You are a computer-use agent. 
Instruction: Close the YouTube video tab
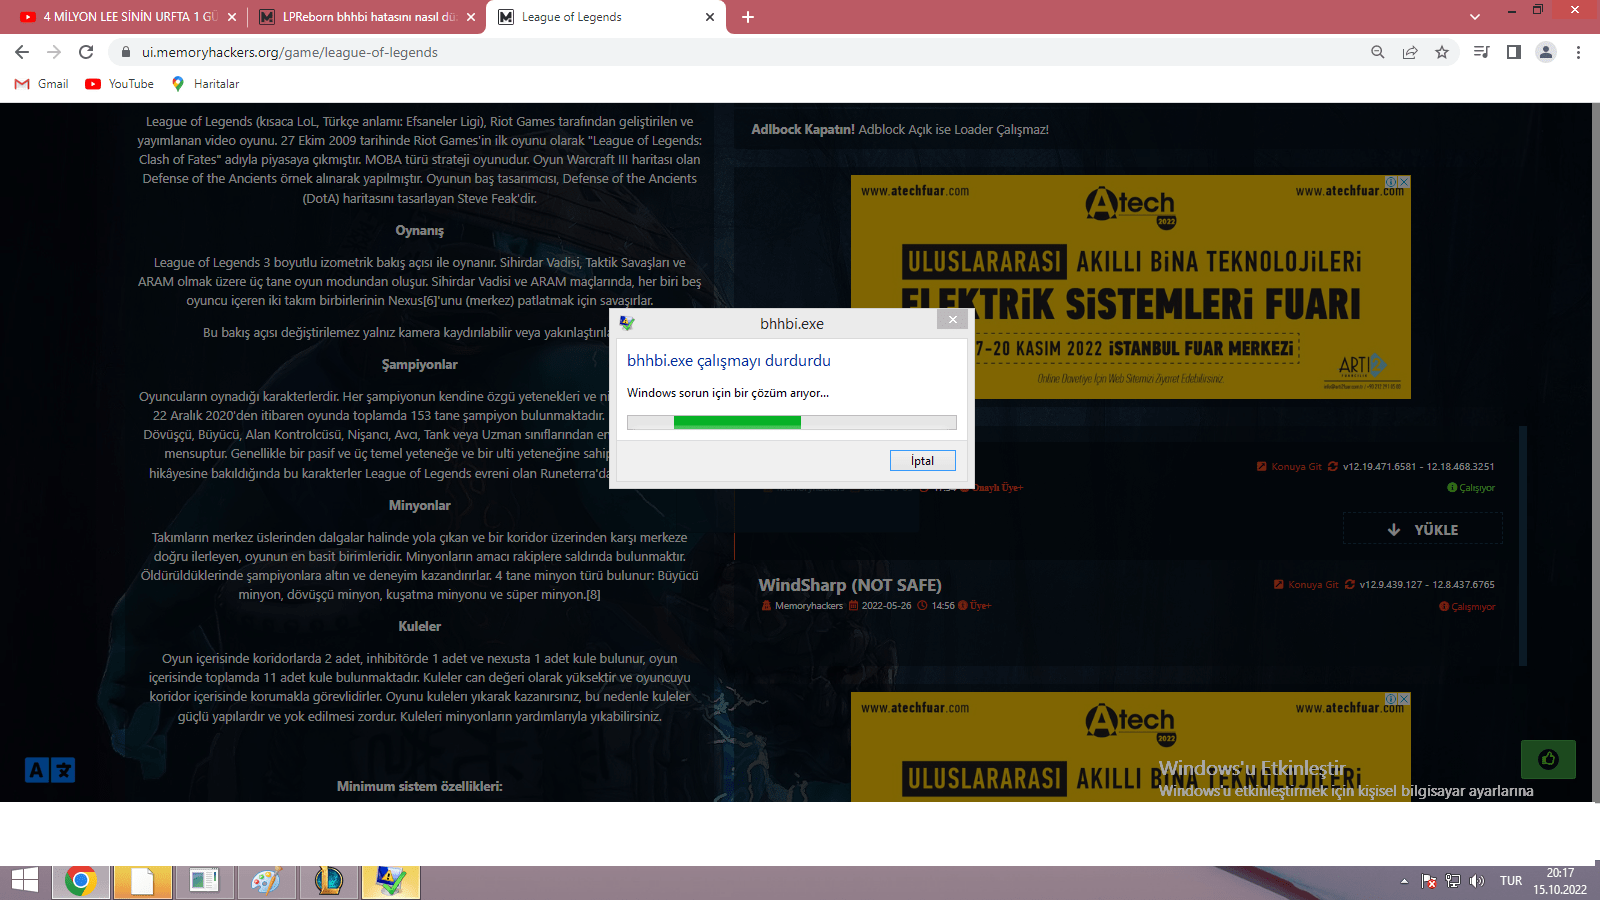point(232,17)
